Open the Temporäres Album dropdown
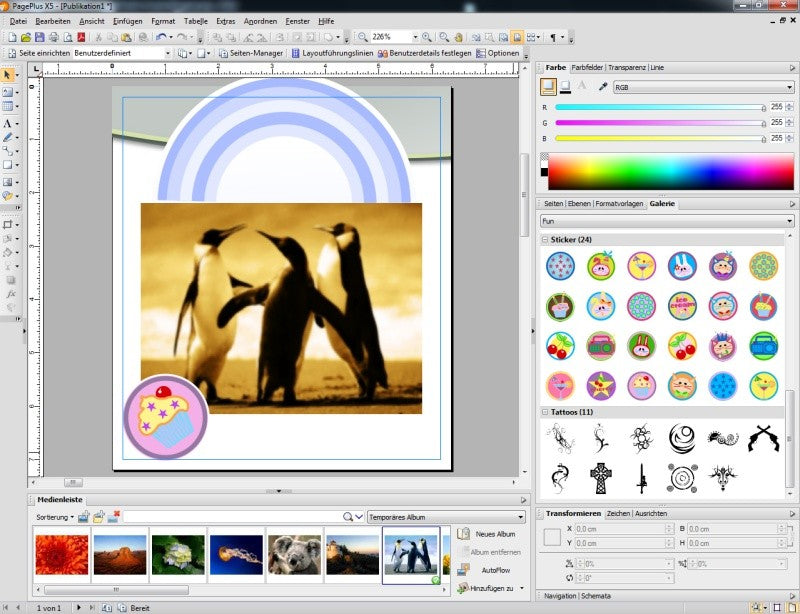Screen dimensions: 800x614 446,517
